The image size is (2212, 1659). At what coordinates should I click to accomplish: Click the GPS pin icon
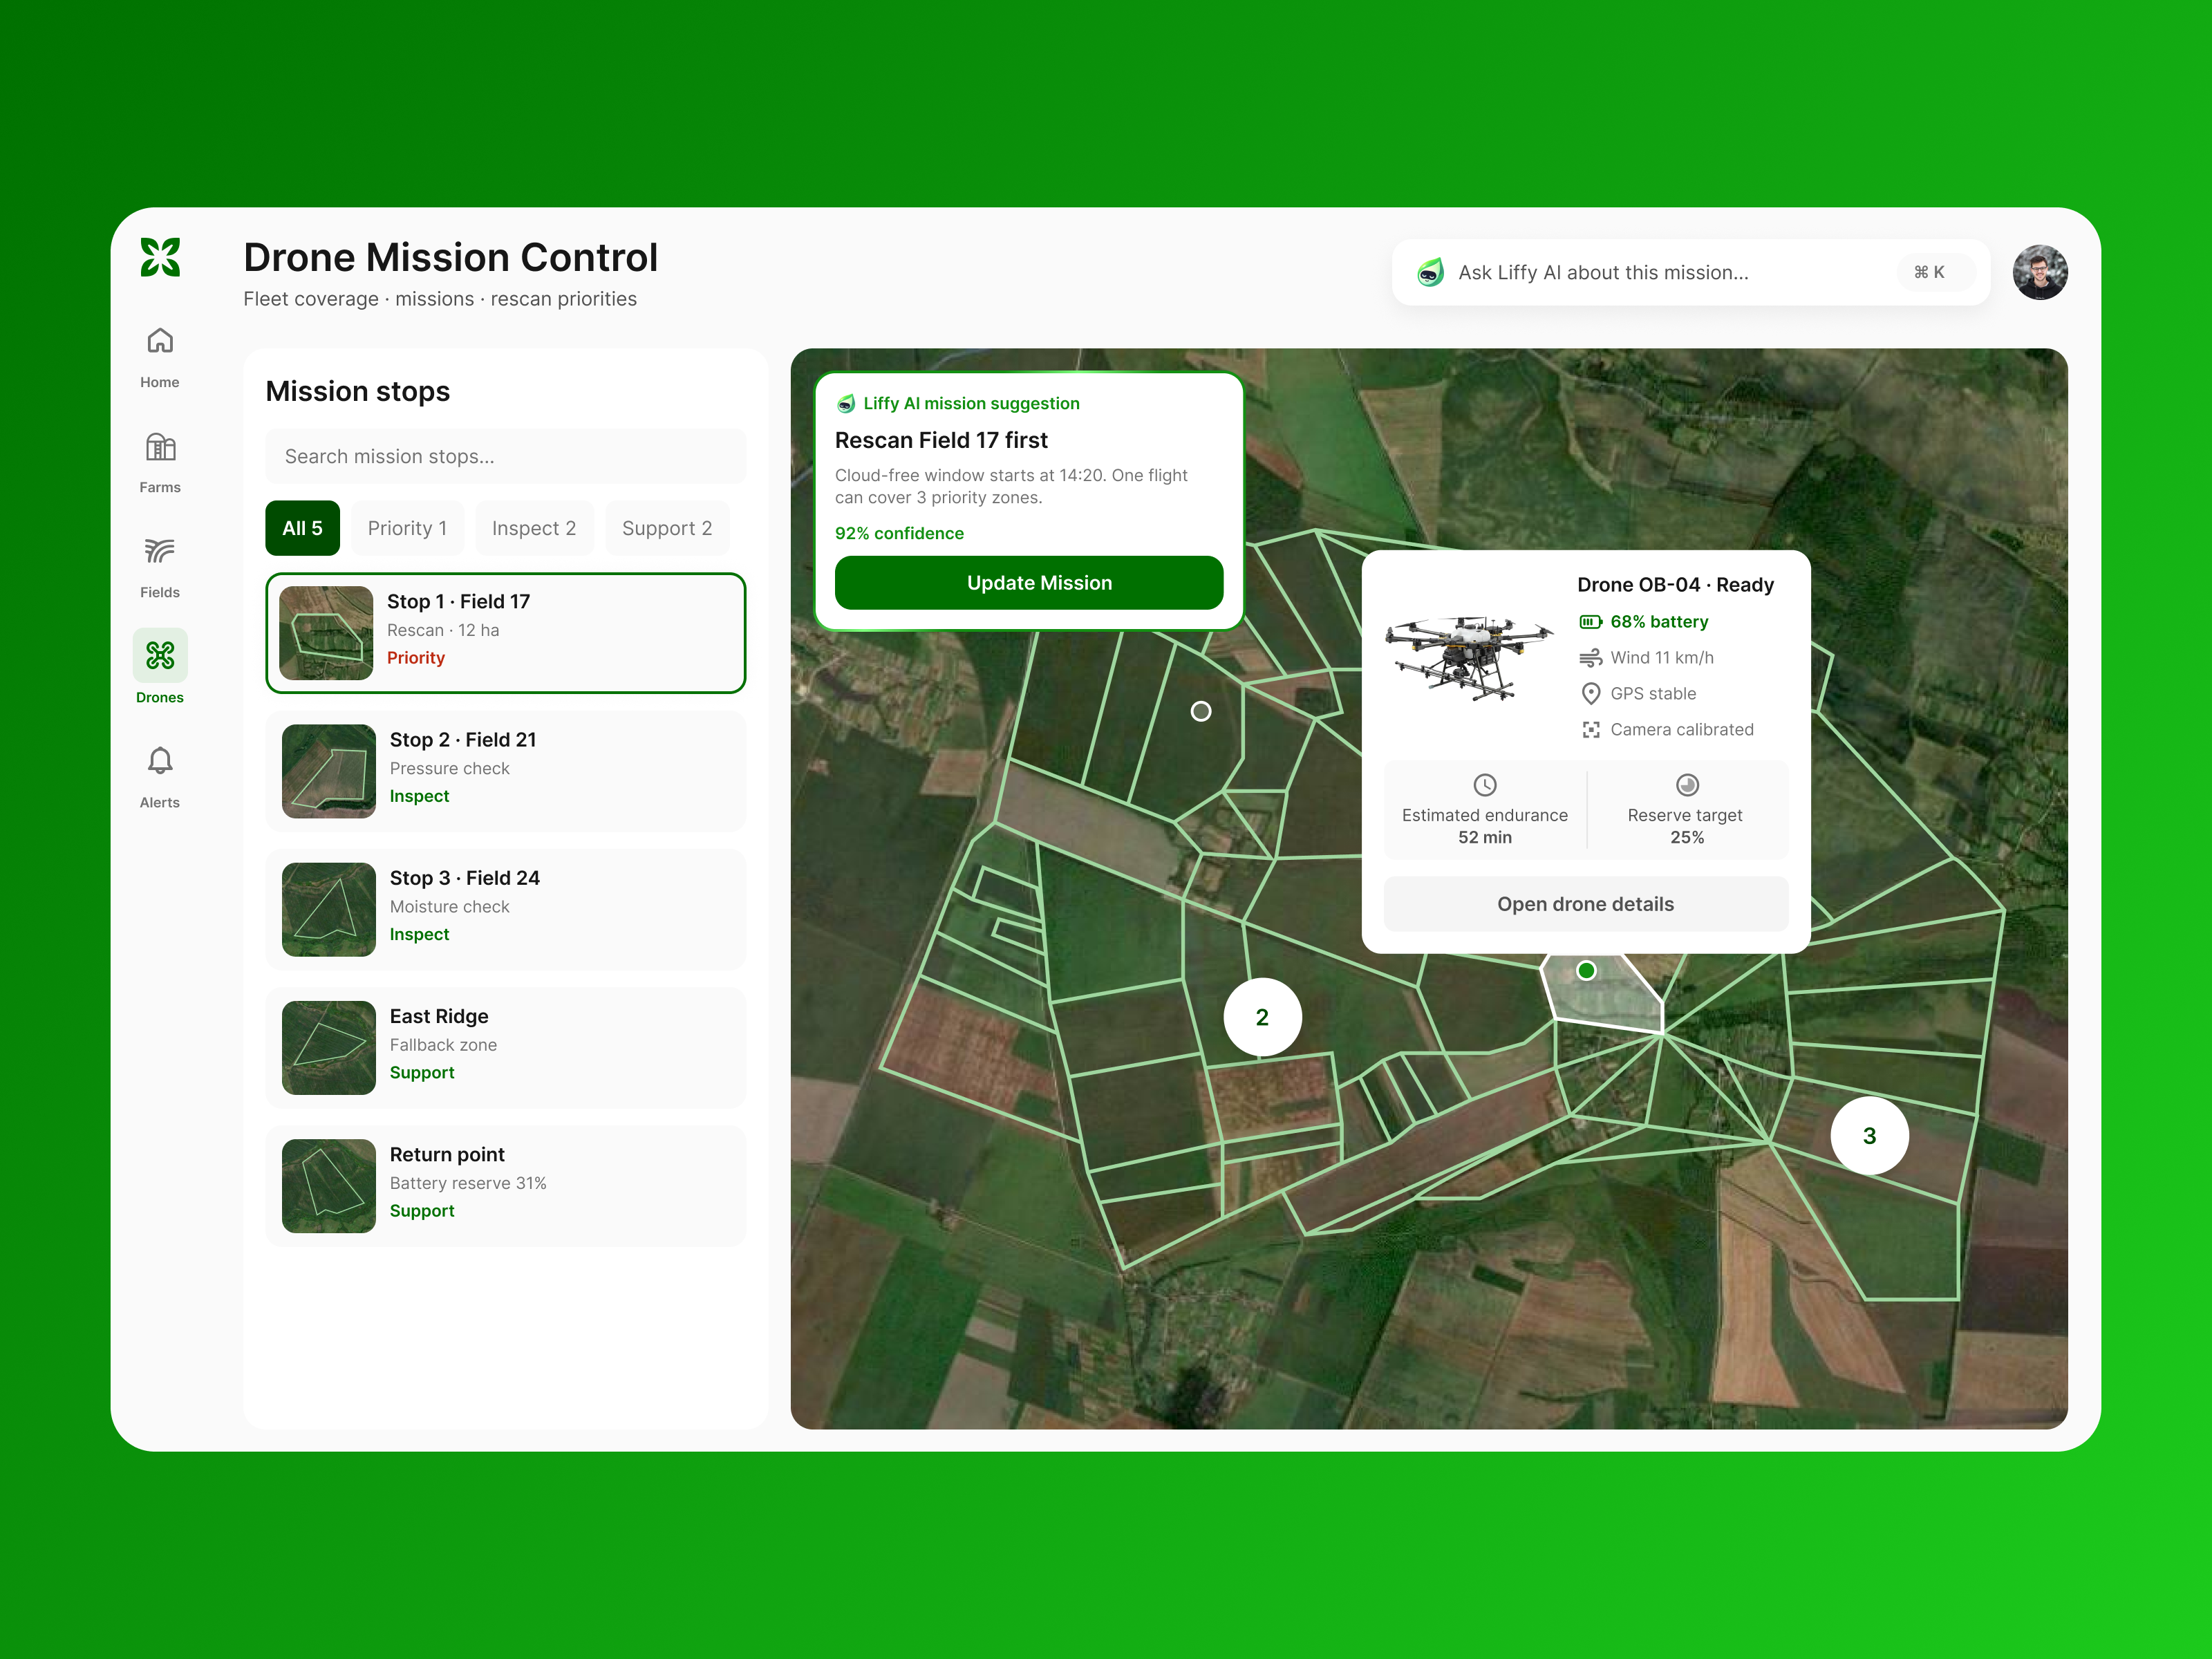pos(1590,694)
